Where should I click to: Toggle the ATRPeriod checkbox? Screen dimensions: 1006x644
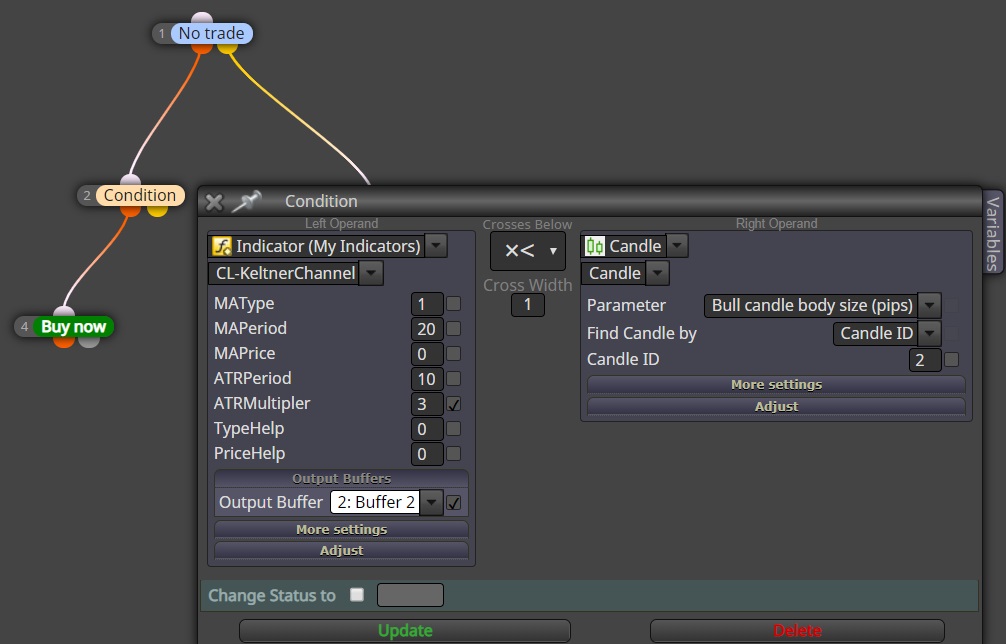(x=454, y=378)
